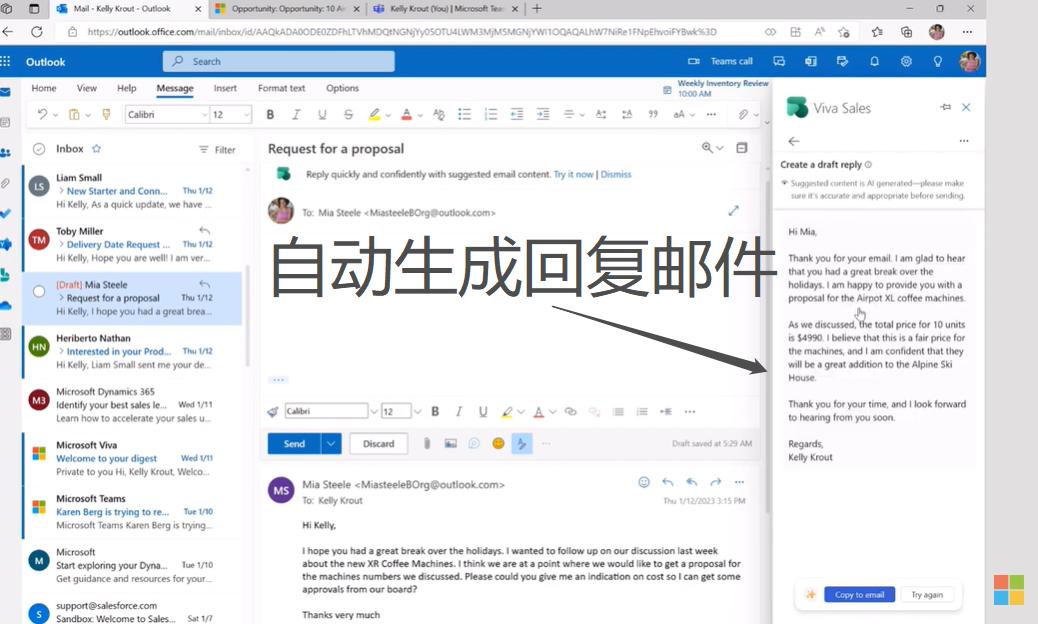
Task: Toggle italic in the ribbon toolbar
Action: point(296,114)
